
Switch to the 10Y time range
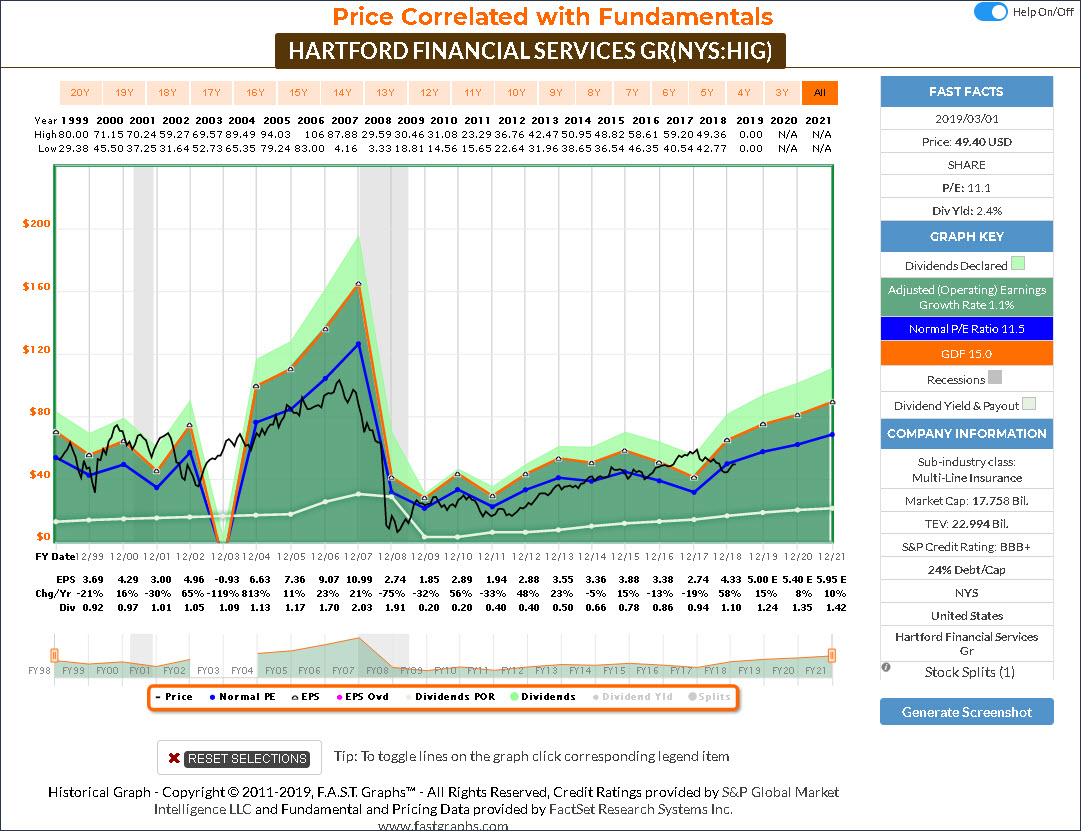click(x=515, y=93)
